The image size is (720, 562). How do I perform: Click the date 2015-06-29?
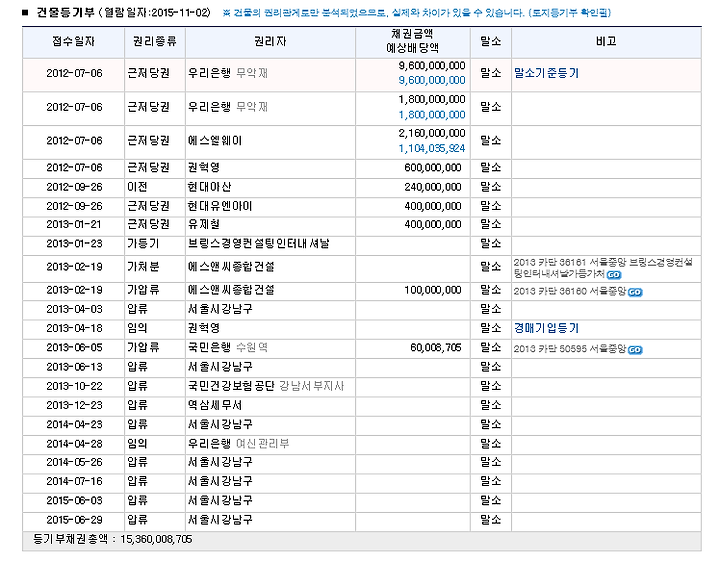click(x=74, y=520)
